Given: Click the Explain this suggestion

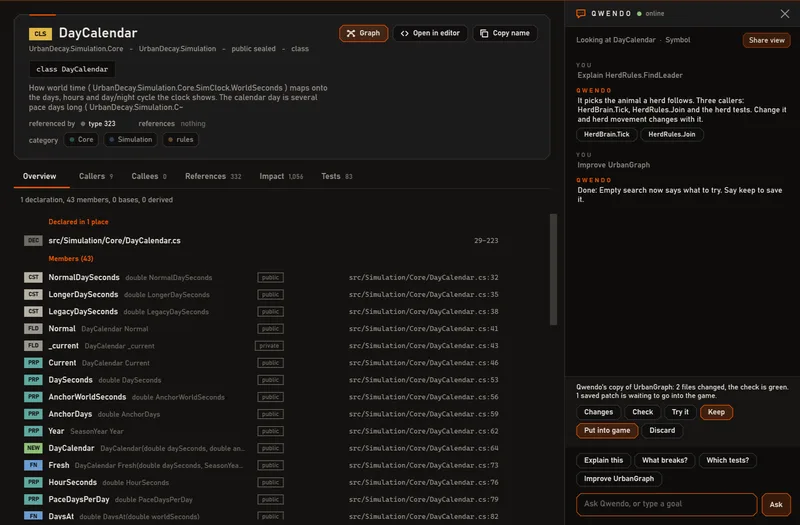Looking at the screenshot, I should (x=603, y=460).
